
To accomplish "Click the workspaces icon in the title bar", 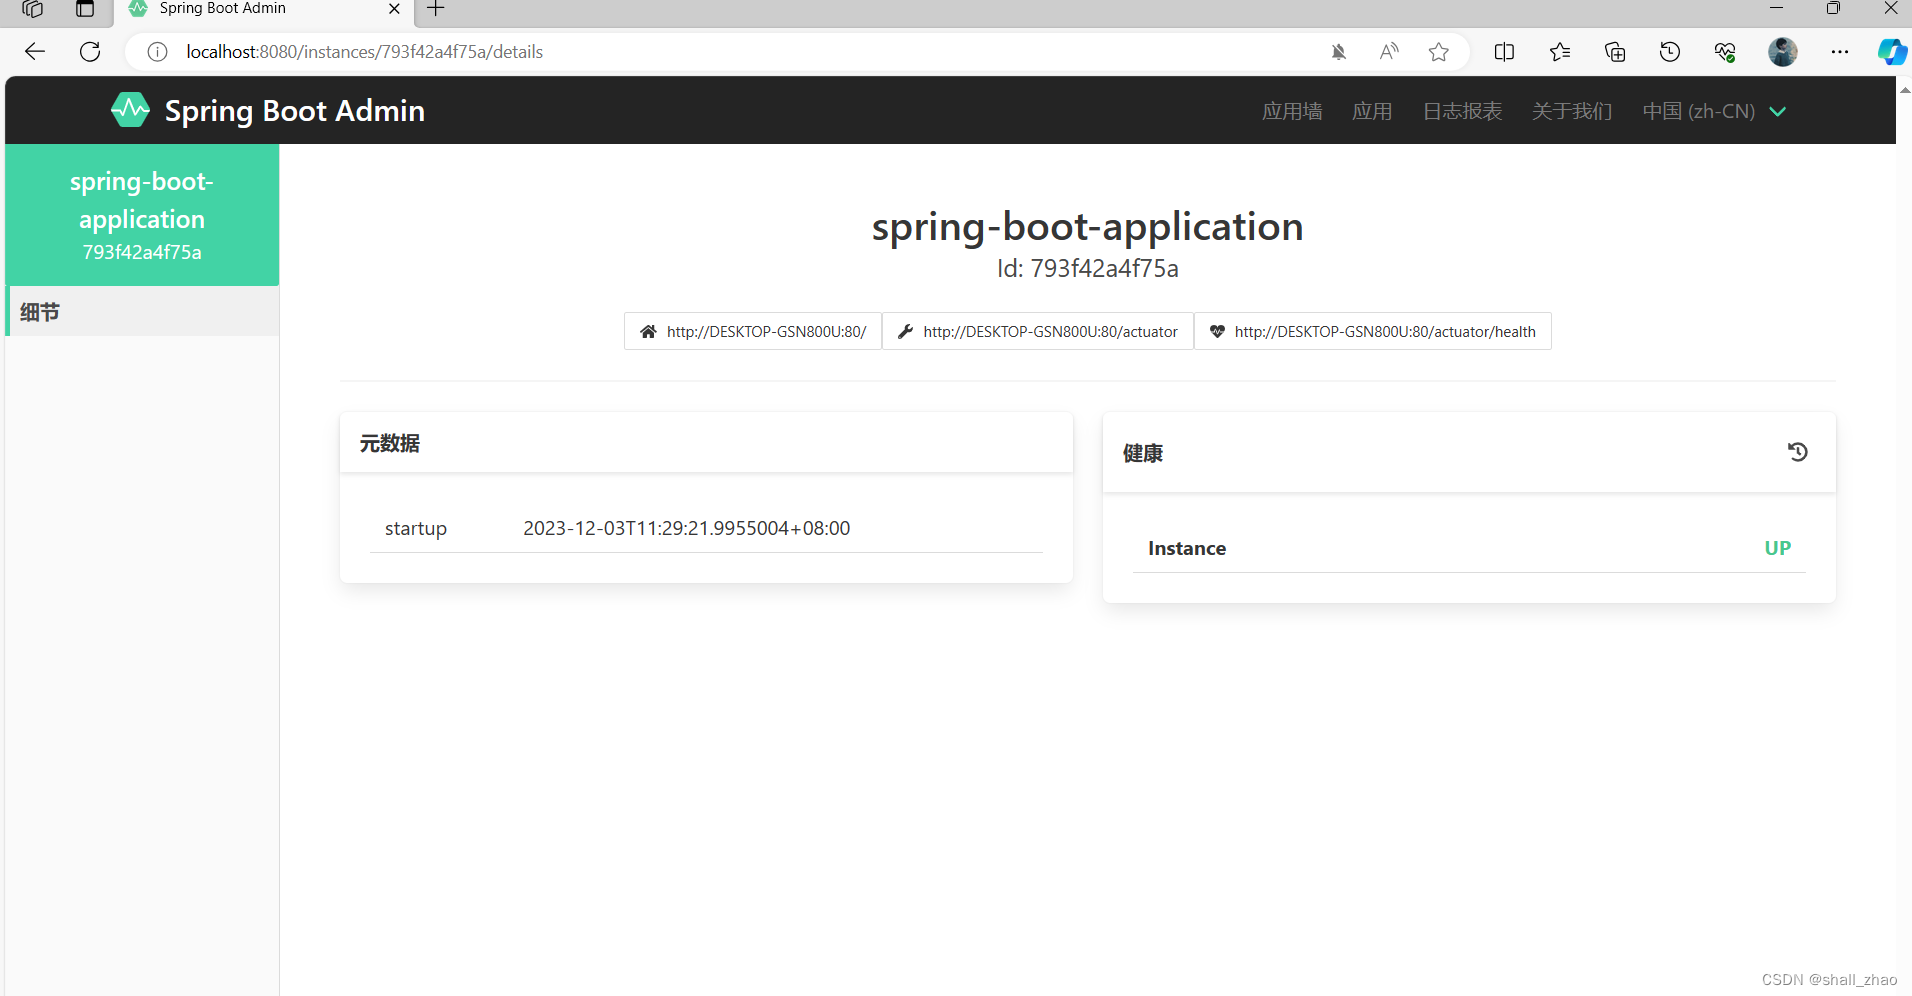I will [32, 9].
